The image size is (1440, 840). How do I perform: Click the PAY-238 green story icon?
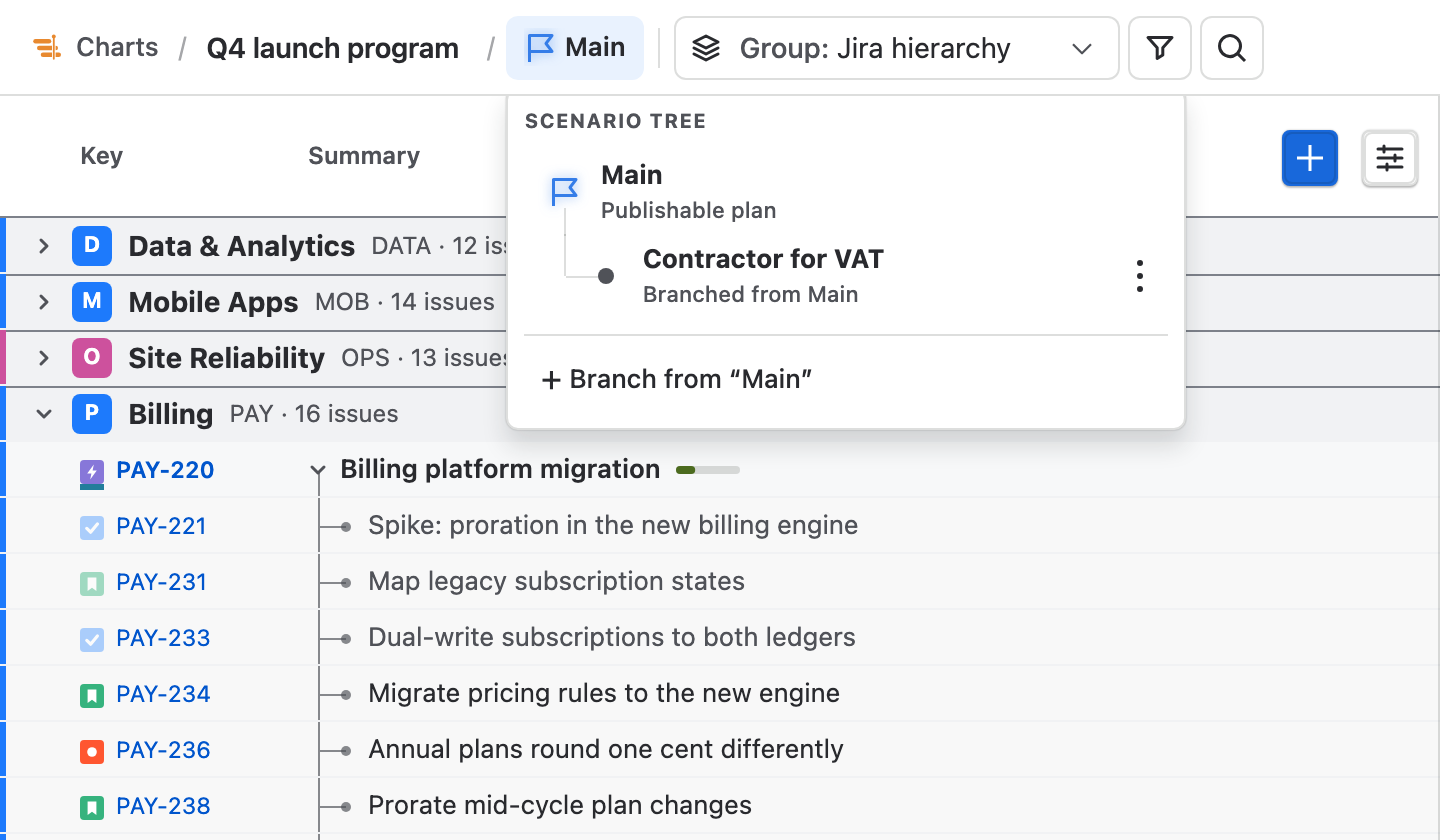92,807
